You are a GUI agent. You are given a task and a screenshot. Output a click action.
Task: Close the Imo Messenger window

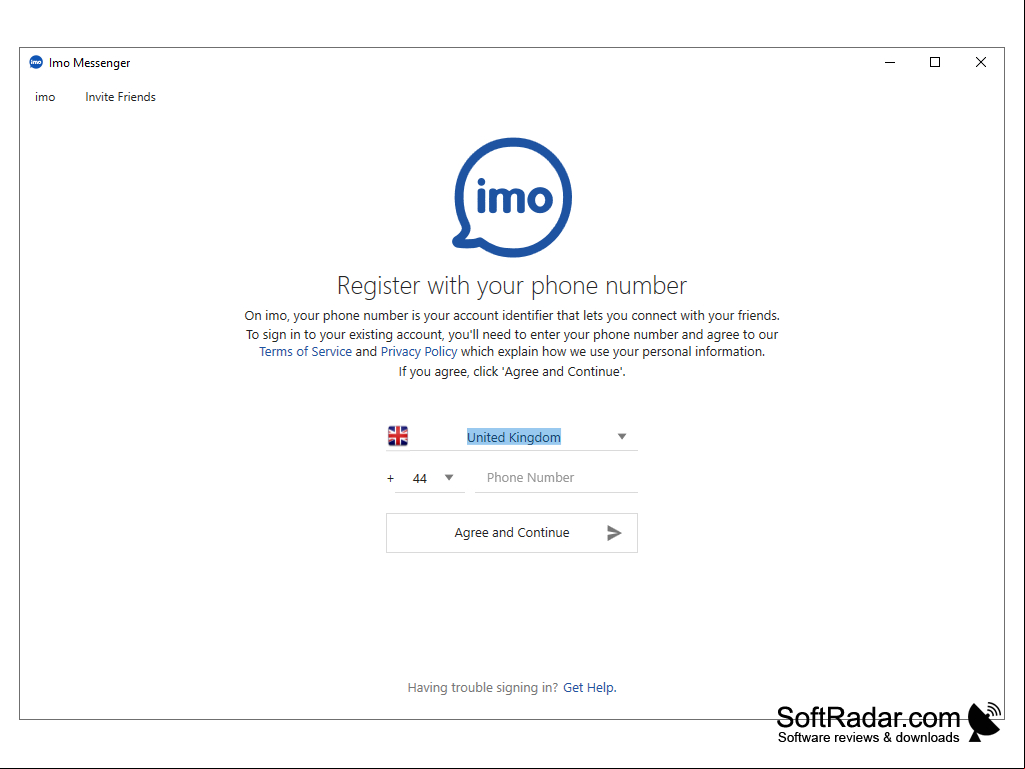tap(981, 62)
